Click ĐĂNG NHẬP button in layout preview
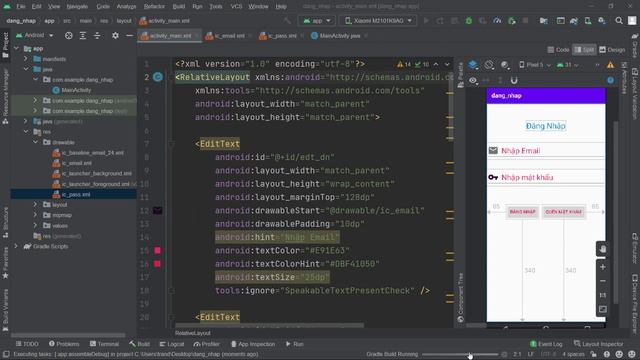The image size is (640, 360). click(522, 212)
